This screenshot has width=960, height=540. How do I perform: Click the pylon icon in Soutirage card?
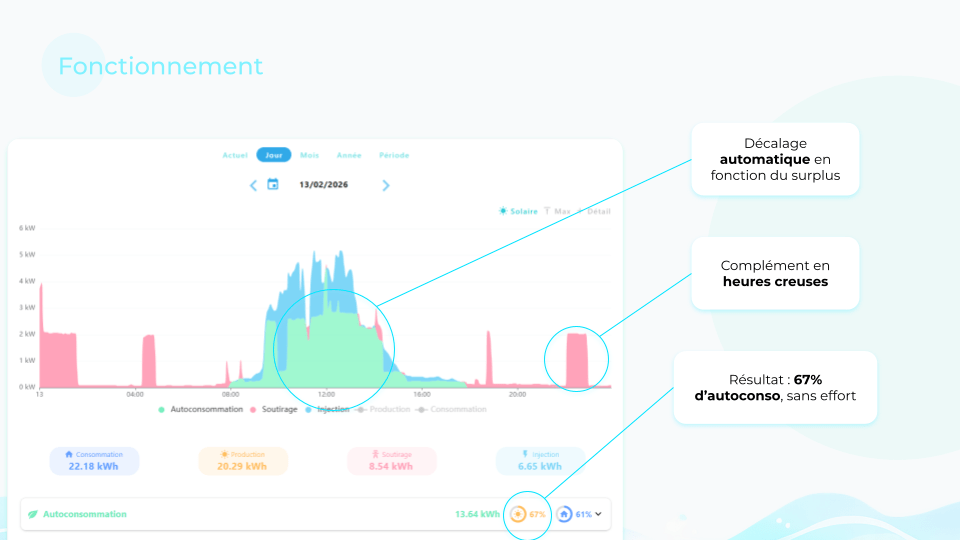coord(372,454)
